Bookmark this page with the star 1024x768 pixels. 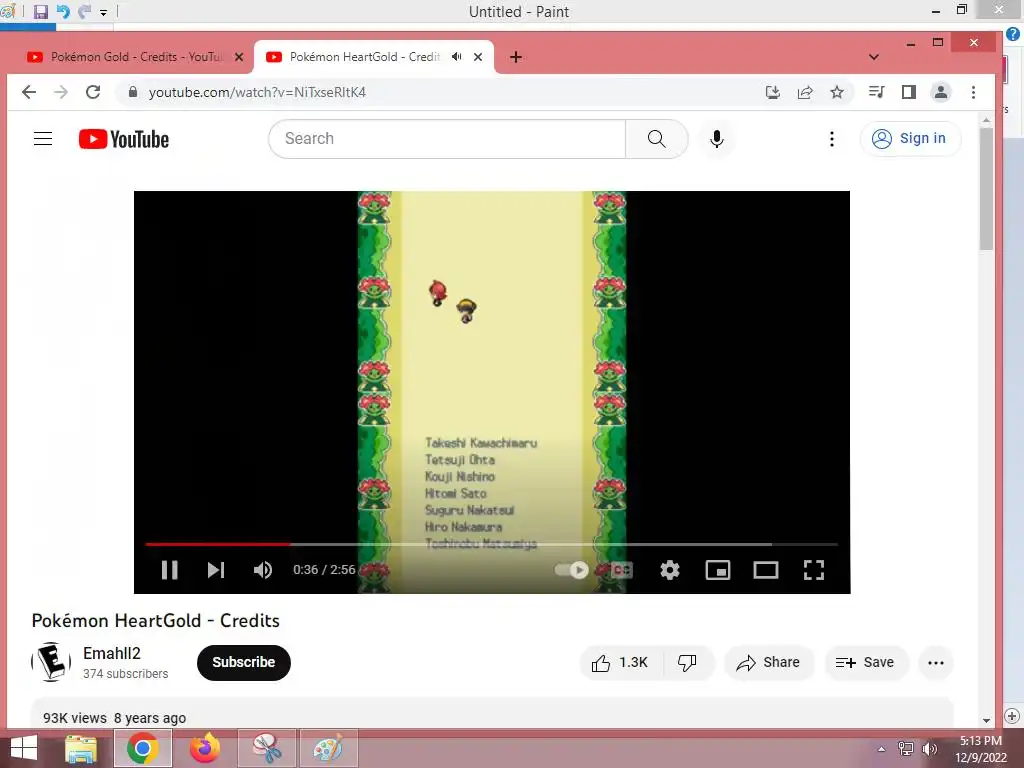(837, 92)
